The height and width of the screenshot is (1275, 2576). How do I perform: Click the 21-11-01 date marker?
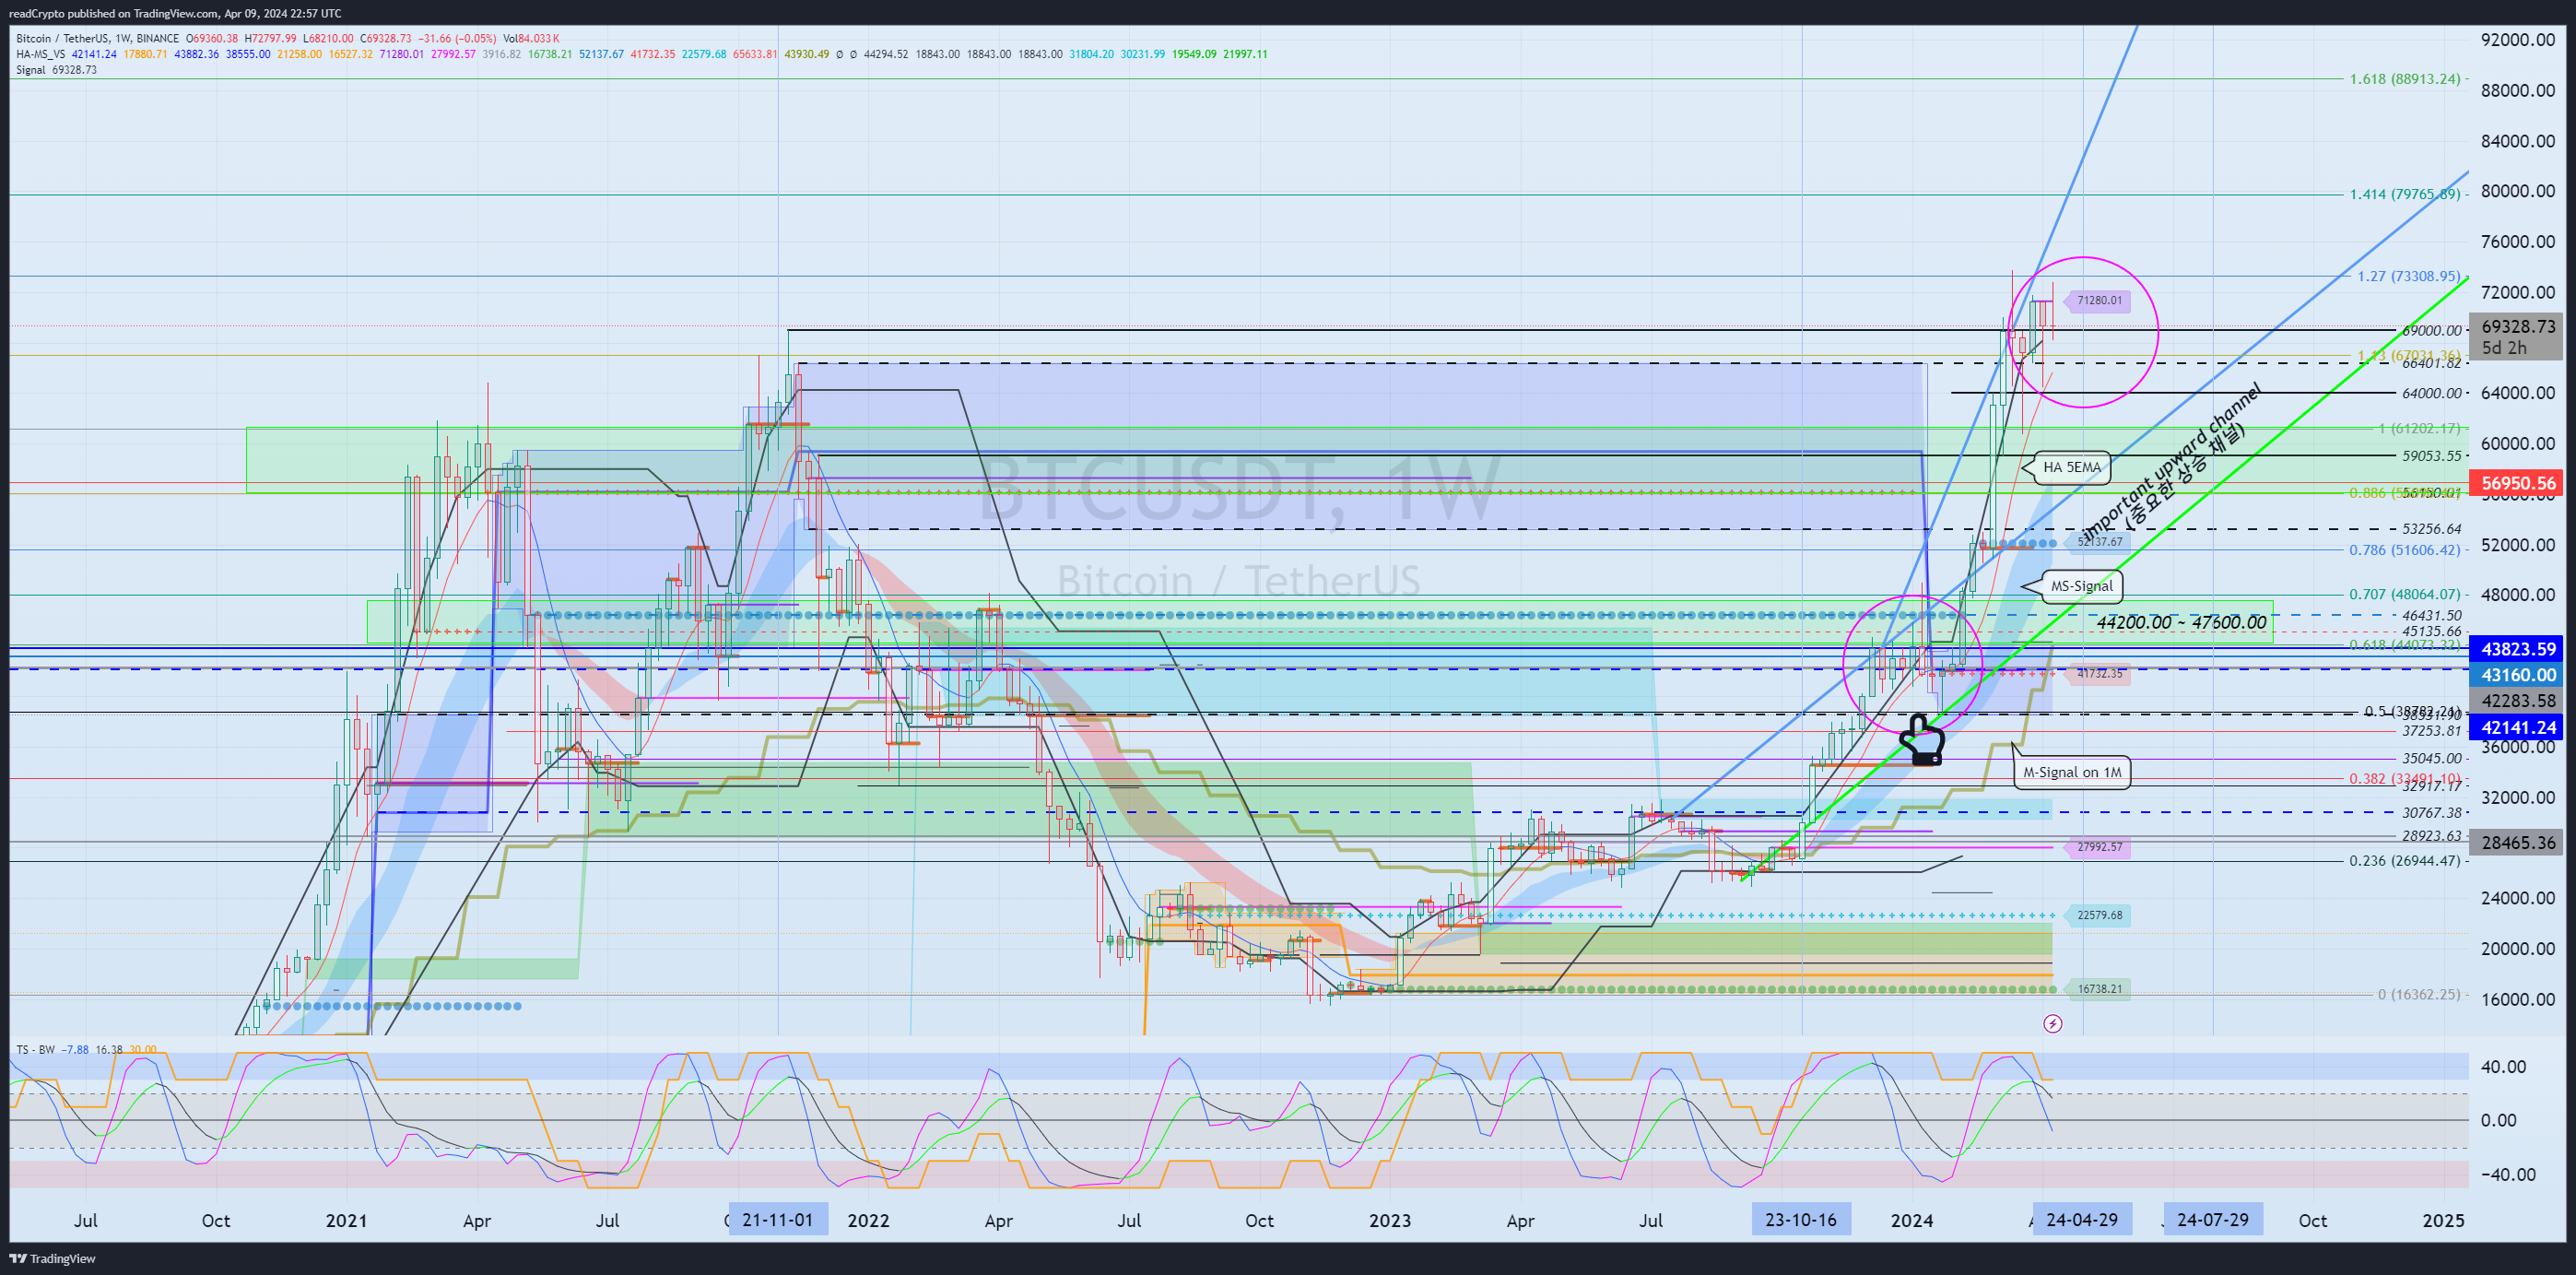778,1220
